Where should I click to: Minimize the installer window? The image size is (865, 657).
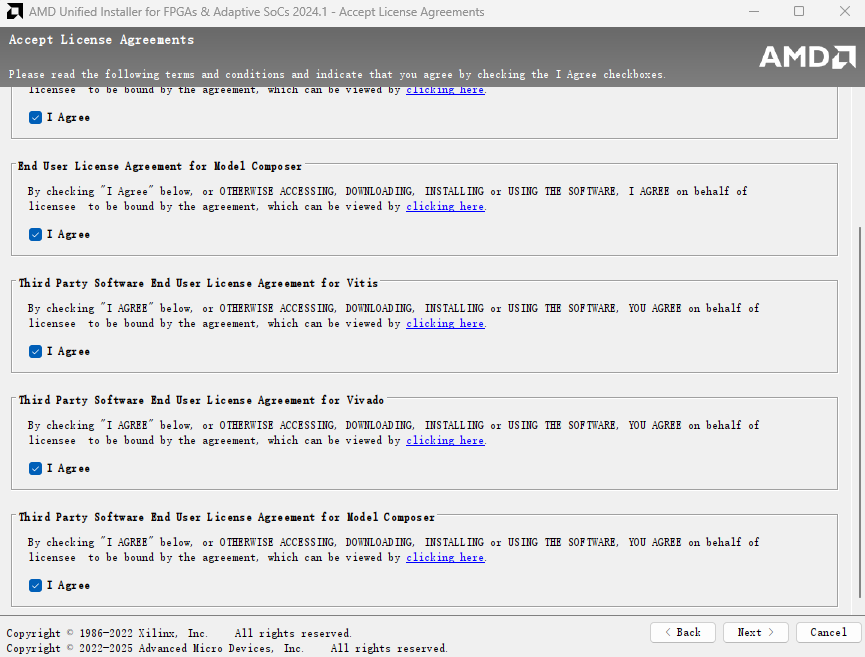point(753,12)
